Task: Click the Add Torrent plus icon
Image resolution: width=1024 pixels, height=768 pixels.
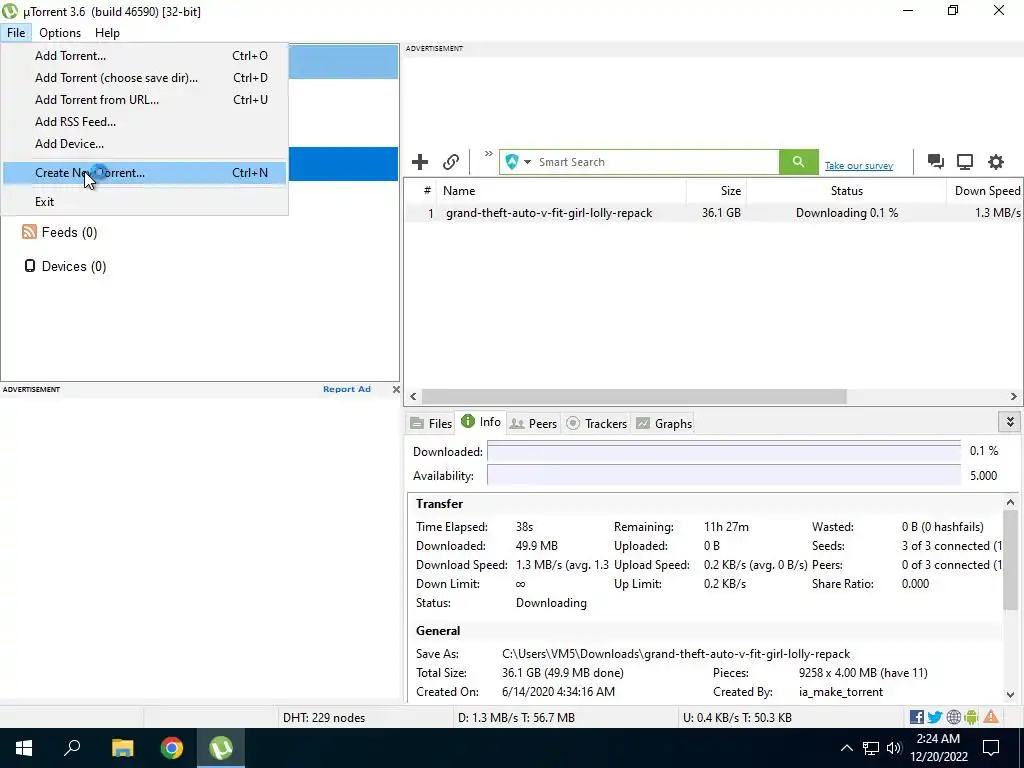Action: coord(420,162)
